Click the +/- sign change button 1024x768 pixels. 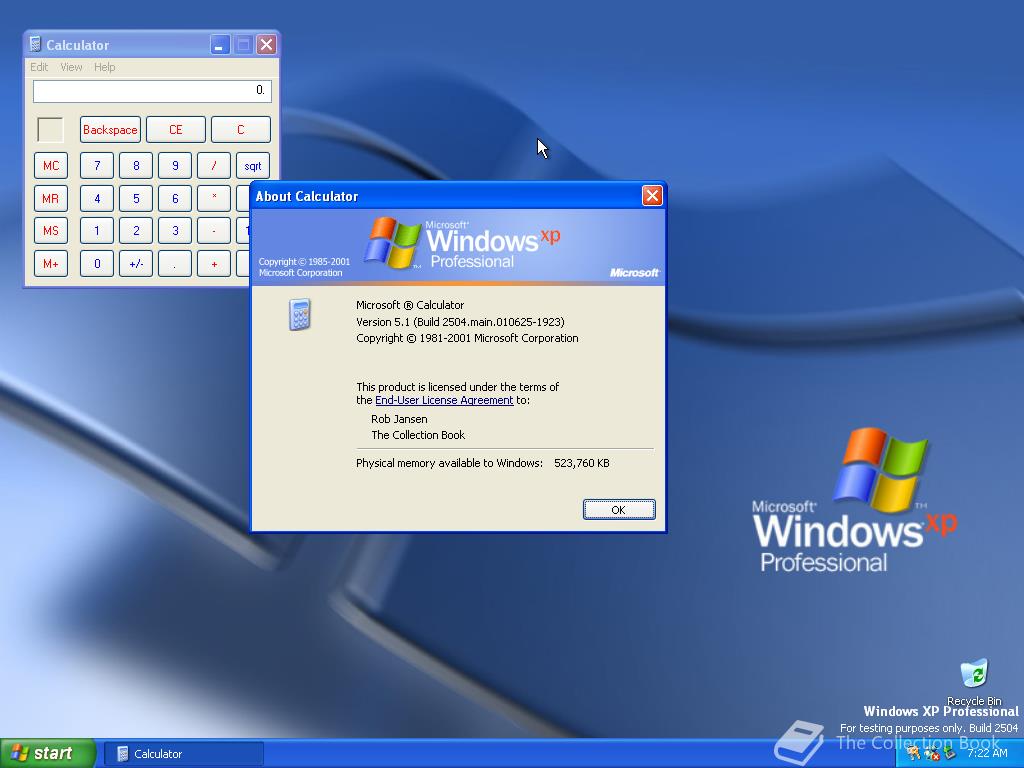[136, 264]
